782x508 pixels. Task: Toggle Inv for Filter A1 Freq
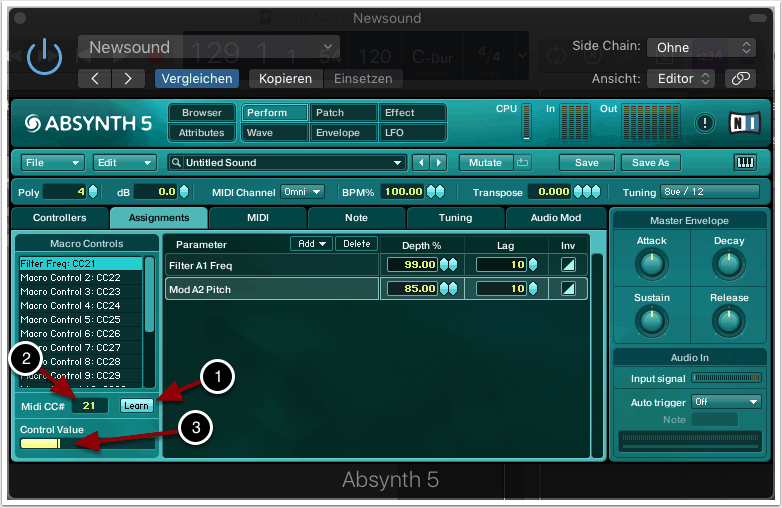(568, 264)
